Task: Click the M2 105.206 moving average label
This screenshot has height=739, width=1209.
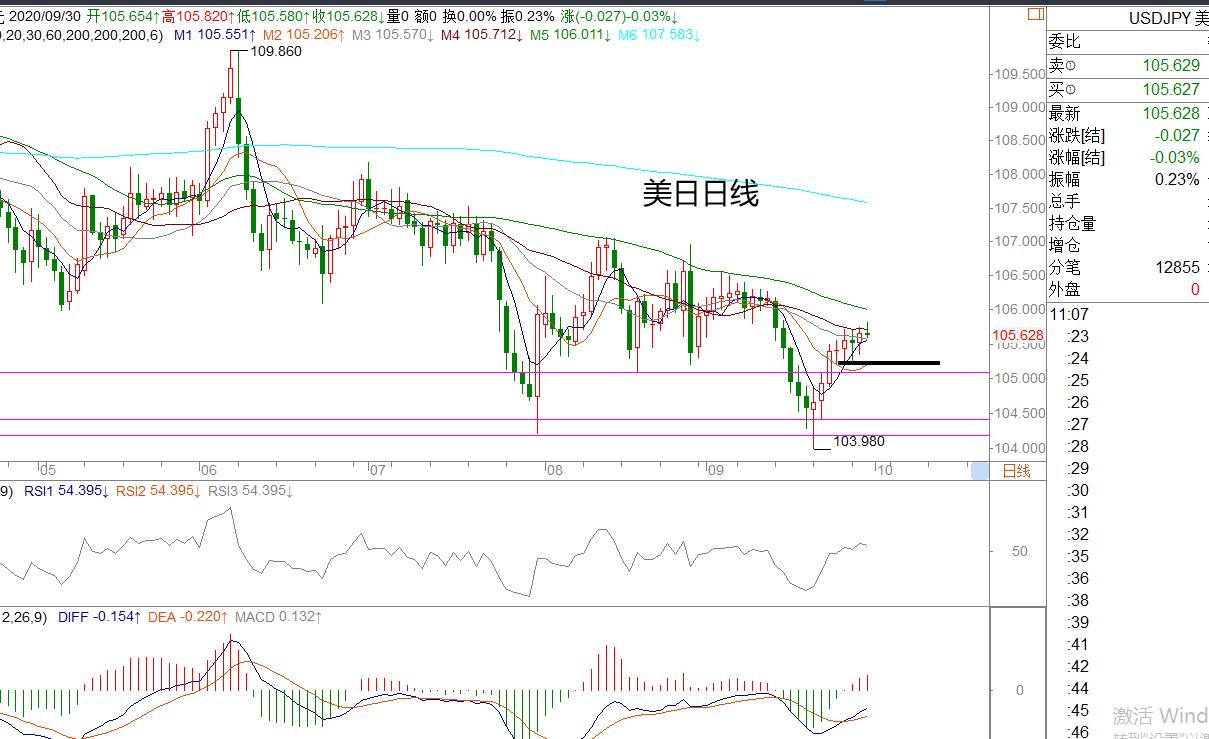Action: point(305,34)
